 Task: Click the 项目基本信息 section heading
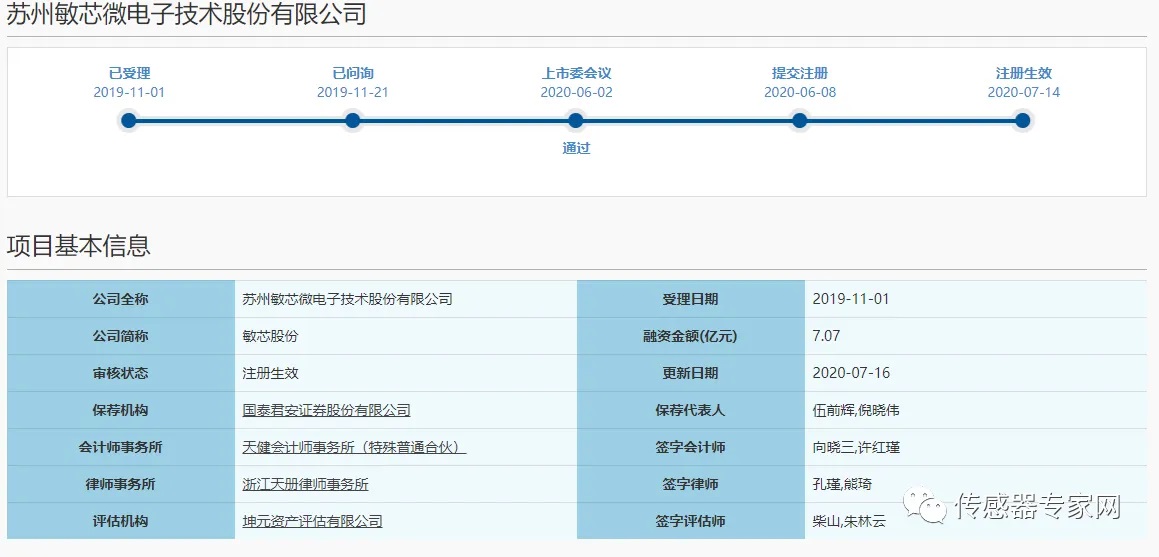pos(79,246)
